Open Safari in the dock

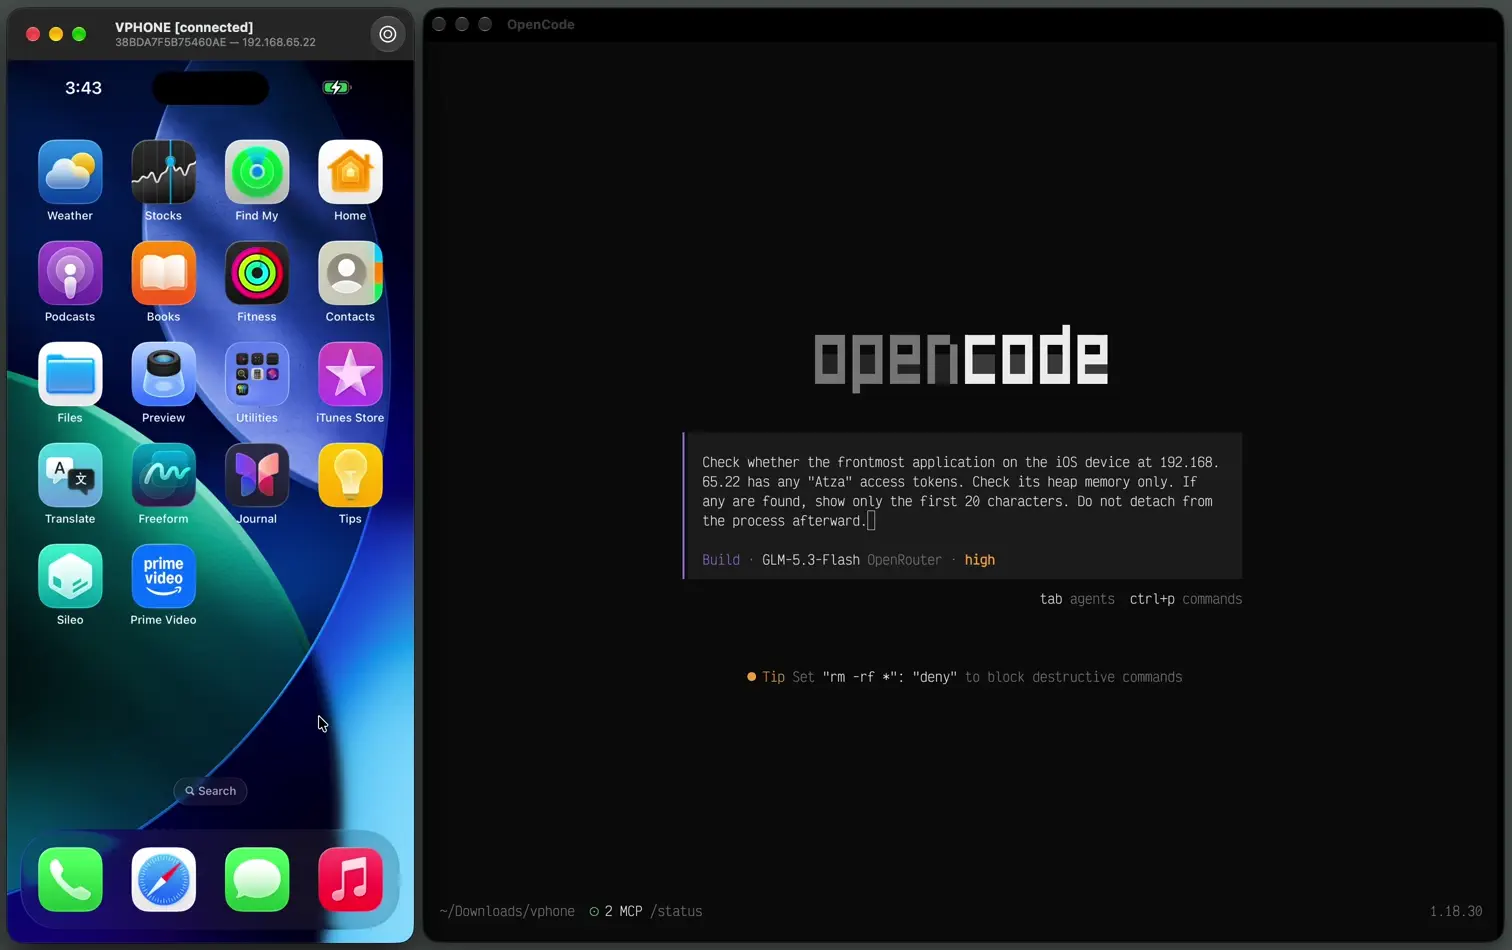pyautogui.click(x=163, y=880)
